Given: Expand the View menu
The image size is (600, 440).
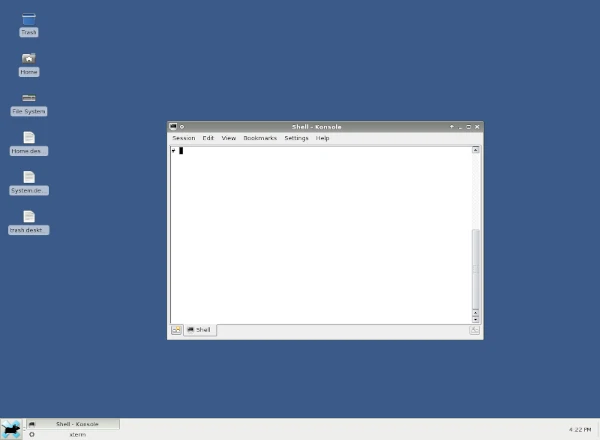Looking at the screenshot, I should pyautogui.click(x=229, y=138).
